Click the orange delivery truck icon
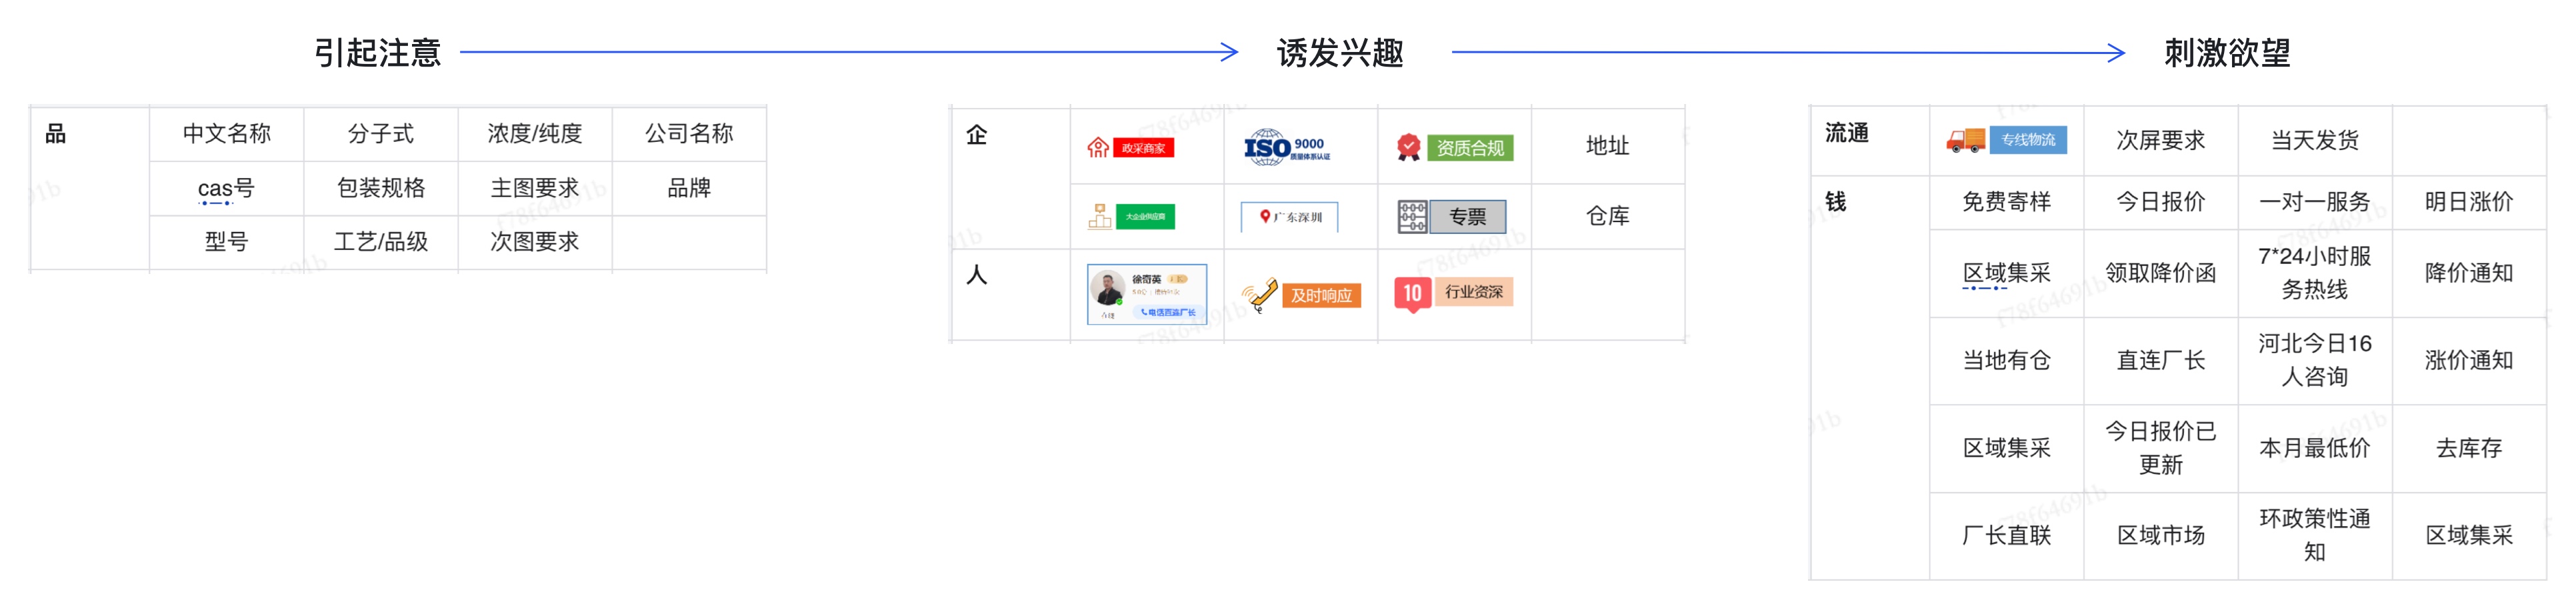The image size is (2576, 610). click(x=1965, y=140)
